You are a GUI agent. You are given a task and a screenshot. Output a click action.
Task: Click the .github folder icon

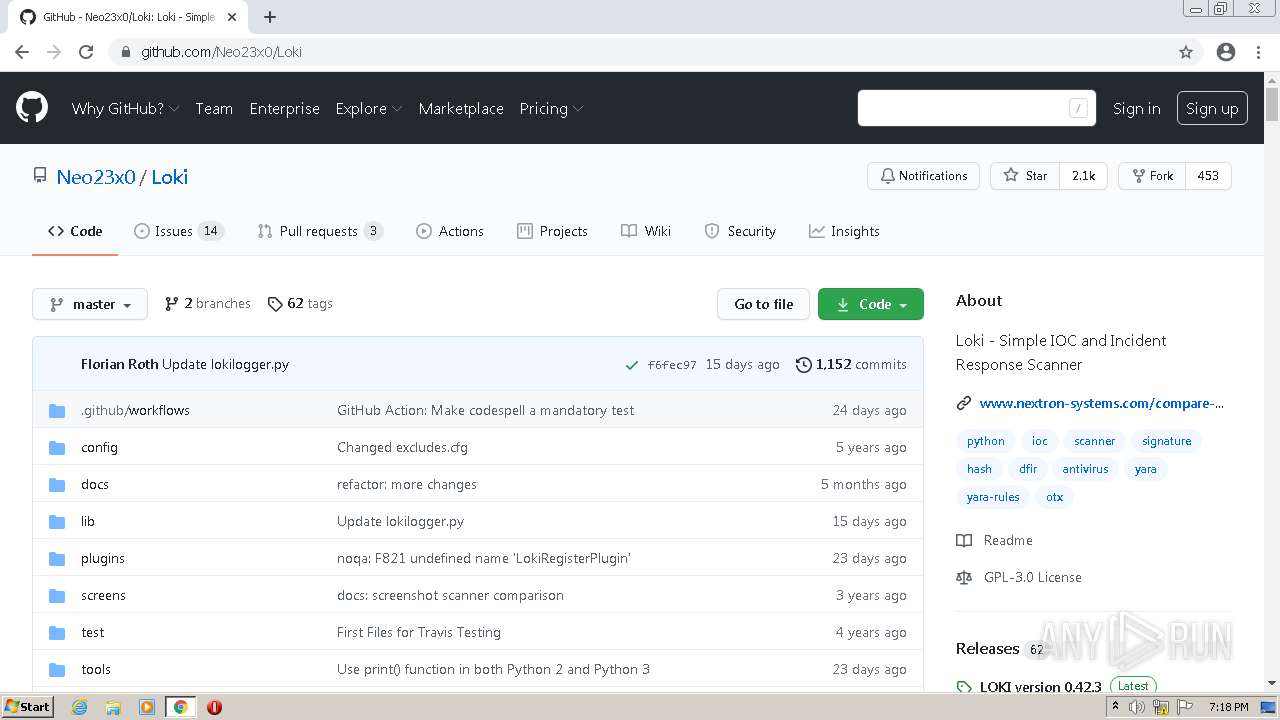click(57, 410)
